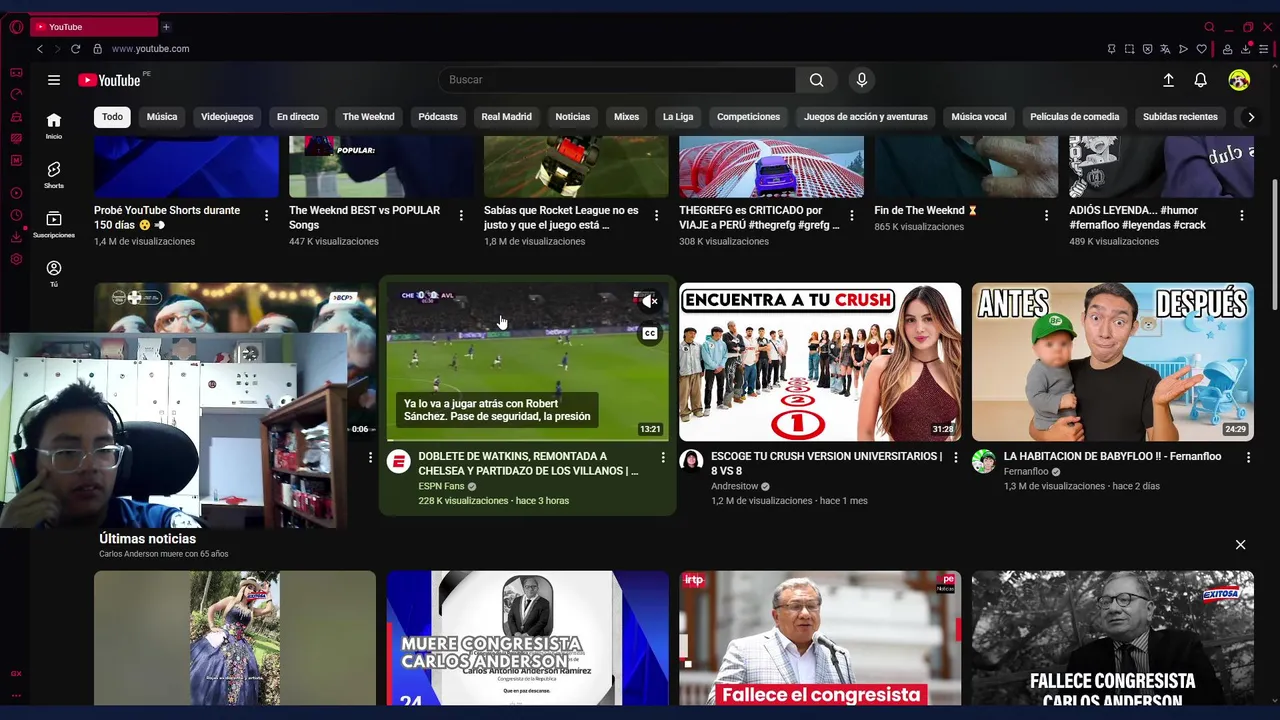The width and height of the screenshot is (1280, 720).
Task: Open the Opera account profile icon
Action: tap(1227, 49)
